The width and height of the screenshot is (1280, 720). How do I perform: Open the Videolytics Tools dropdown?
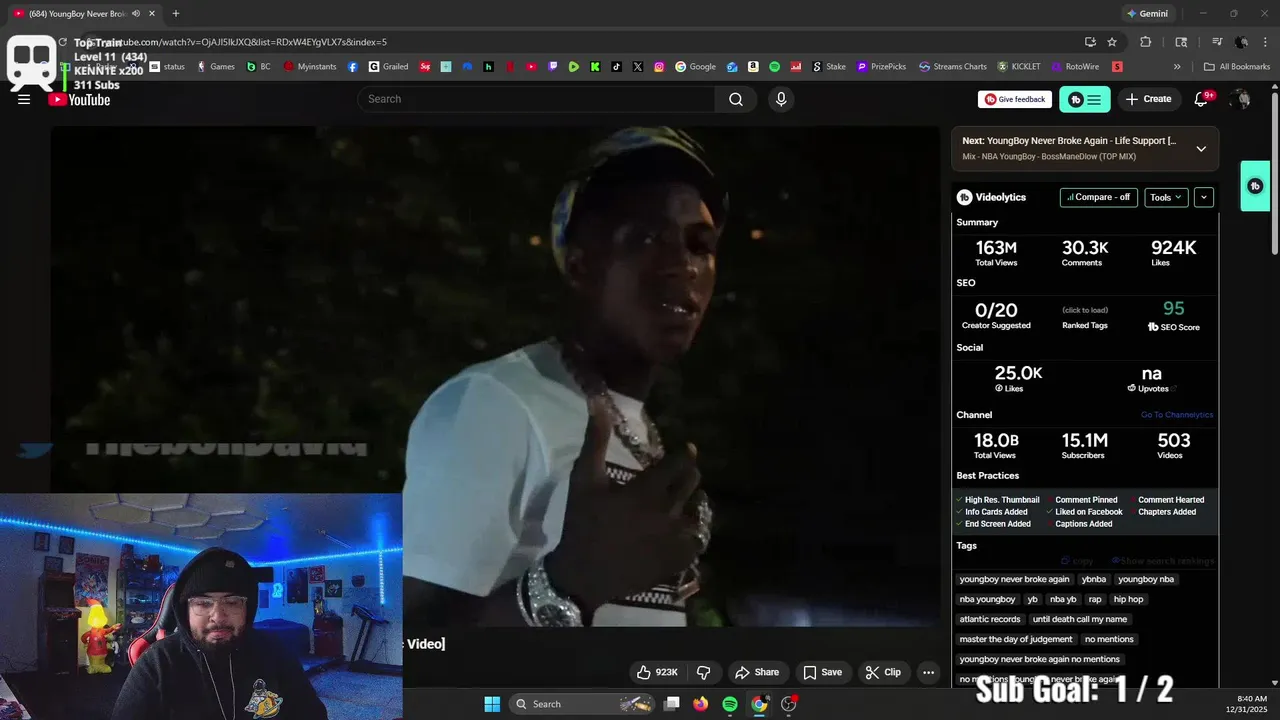[1166, 197]
